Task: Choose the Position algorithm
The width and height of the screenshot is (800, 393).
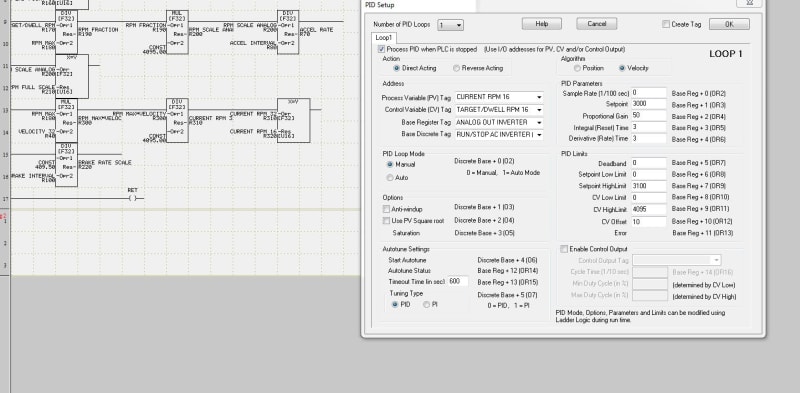Action: click(577, 68)
